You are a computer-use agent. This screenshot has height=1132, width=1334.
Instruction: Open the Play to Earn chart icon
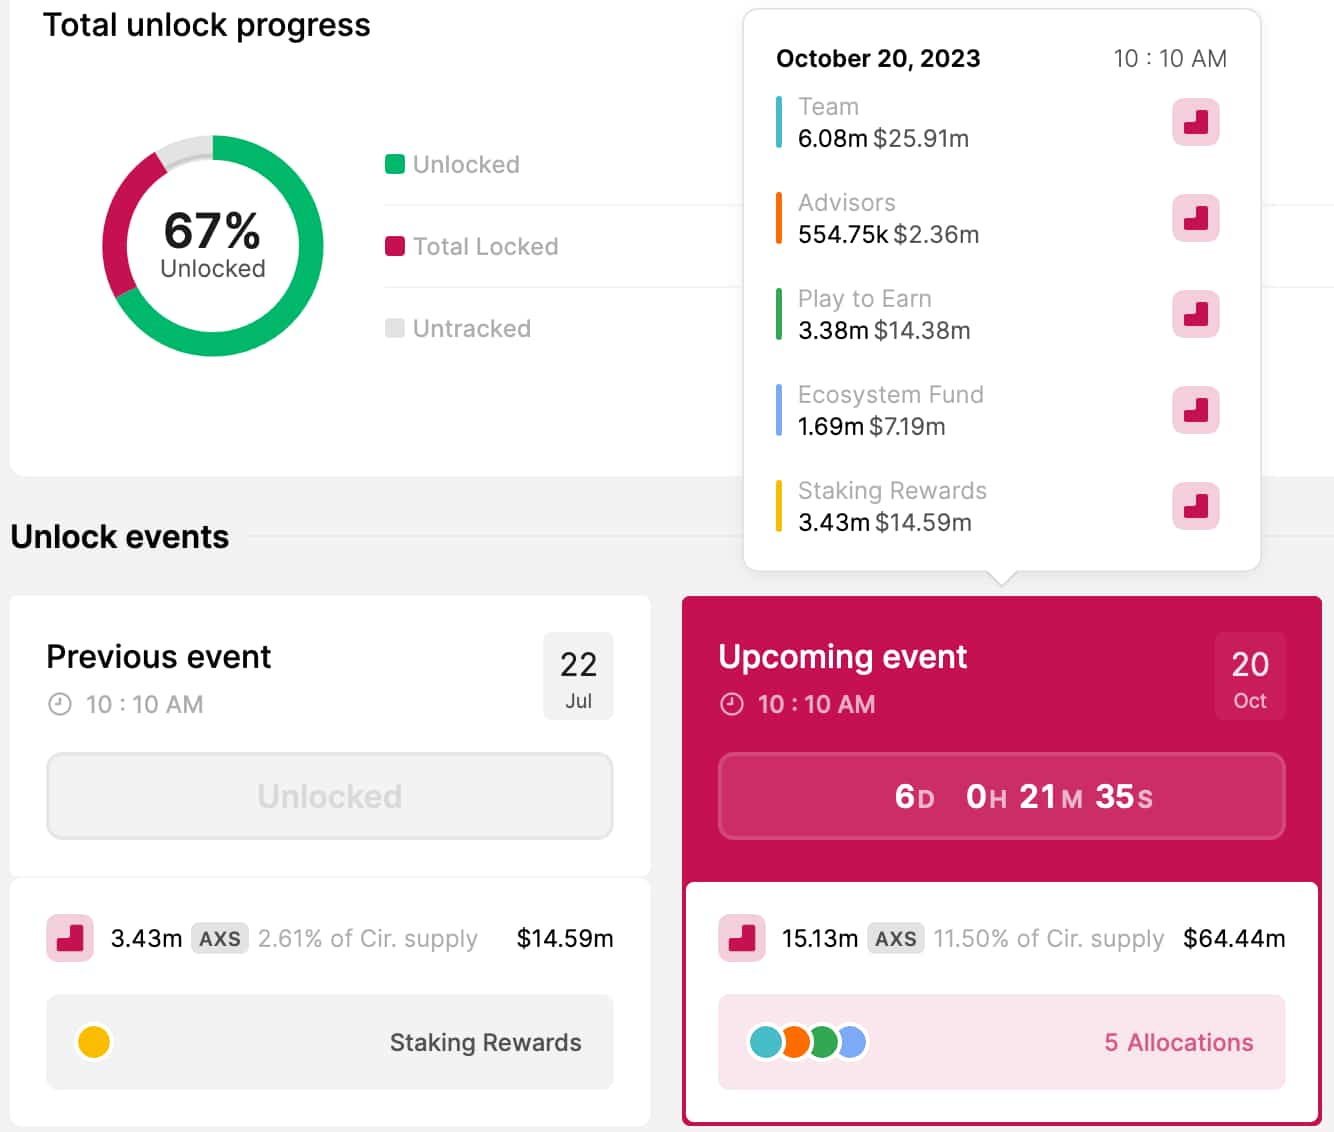click(1196, 314)
